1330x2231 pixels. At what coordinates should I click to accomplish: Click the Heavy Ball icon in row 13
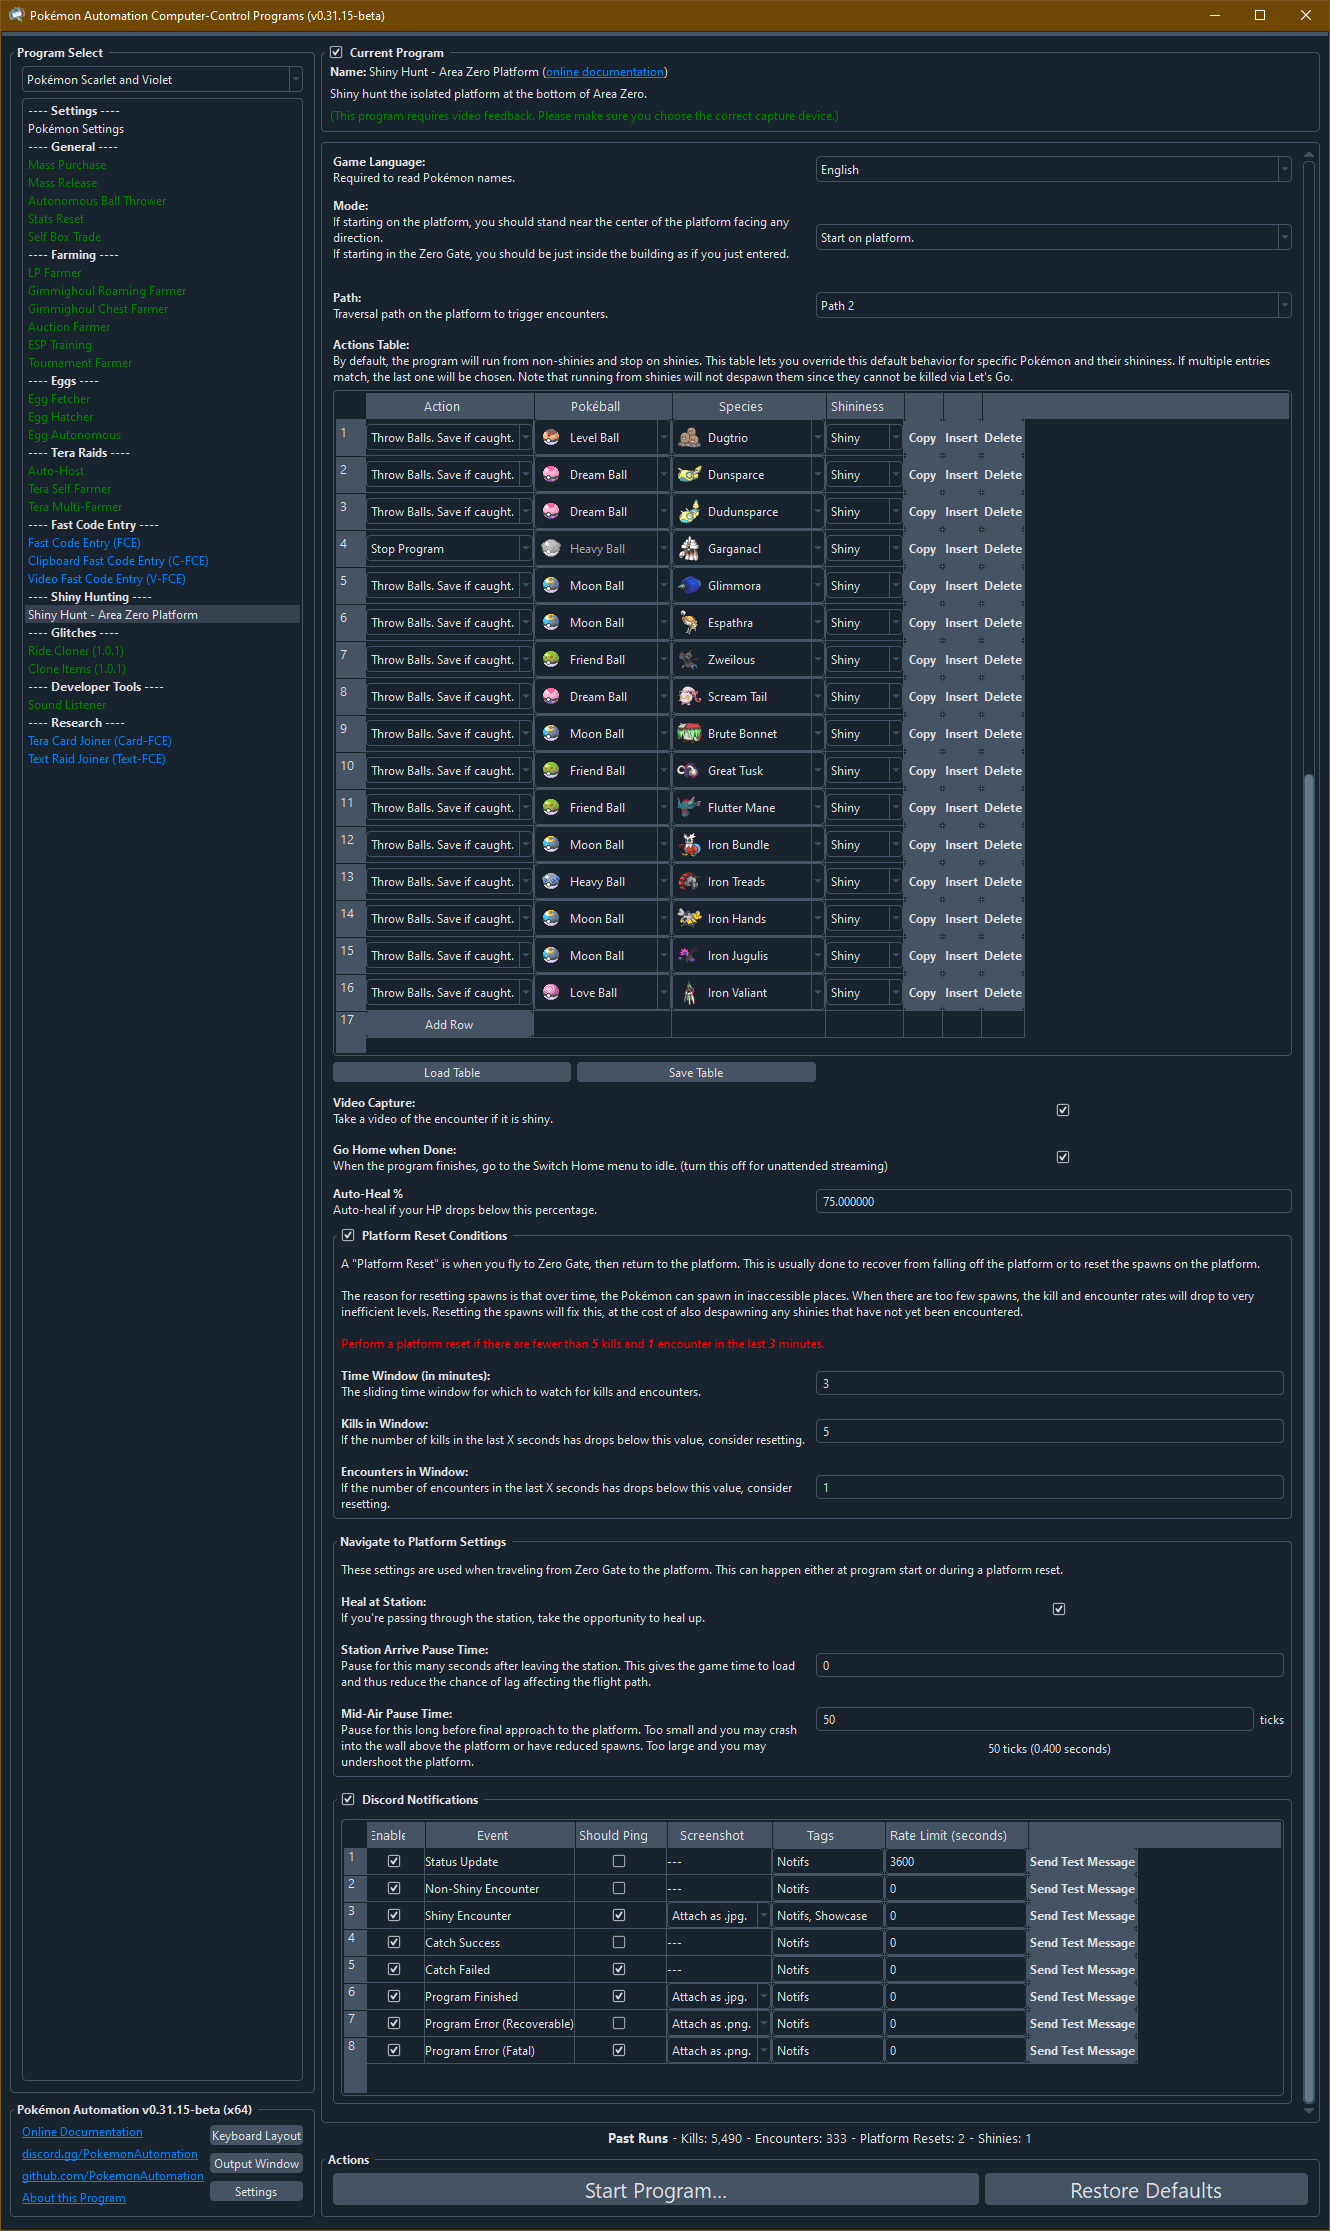point(551,882)
